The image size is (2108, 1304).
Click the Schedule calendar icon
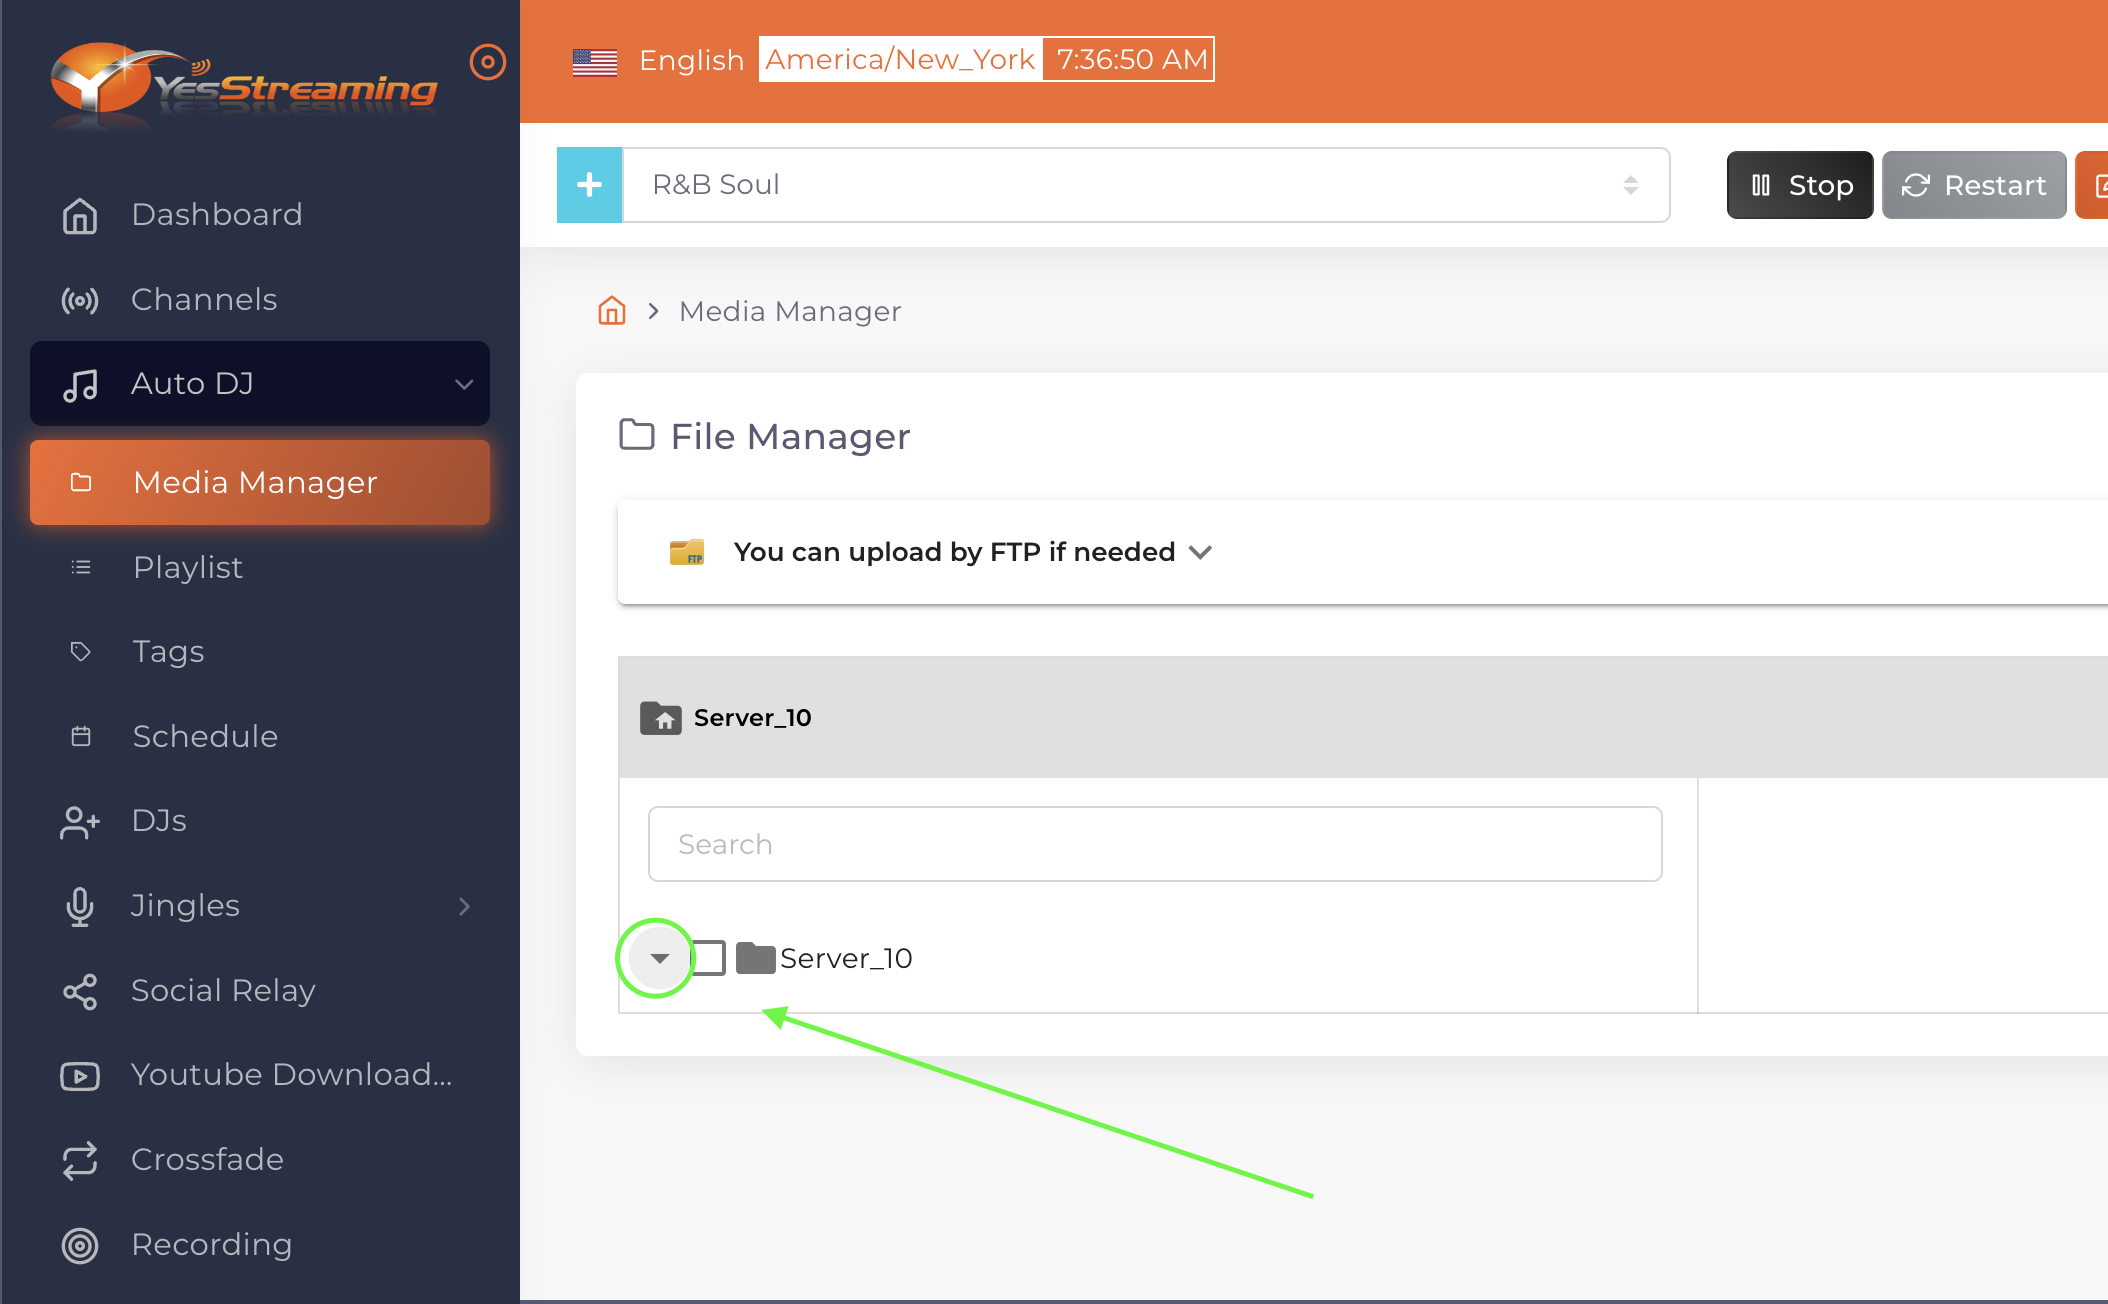81,736
